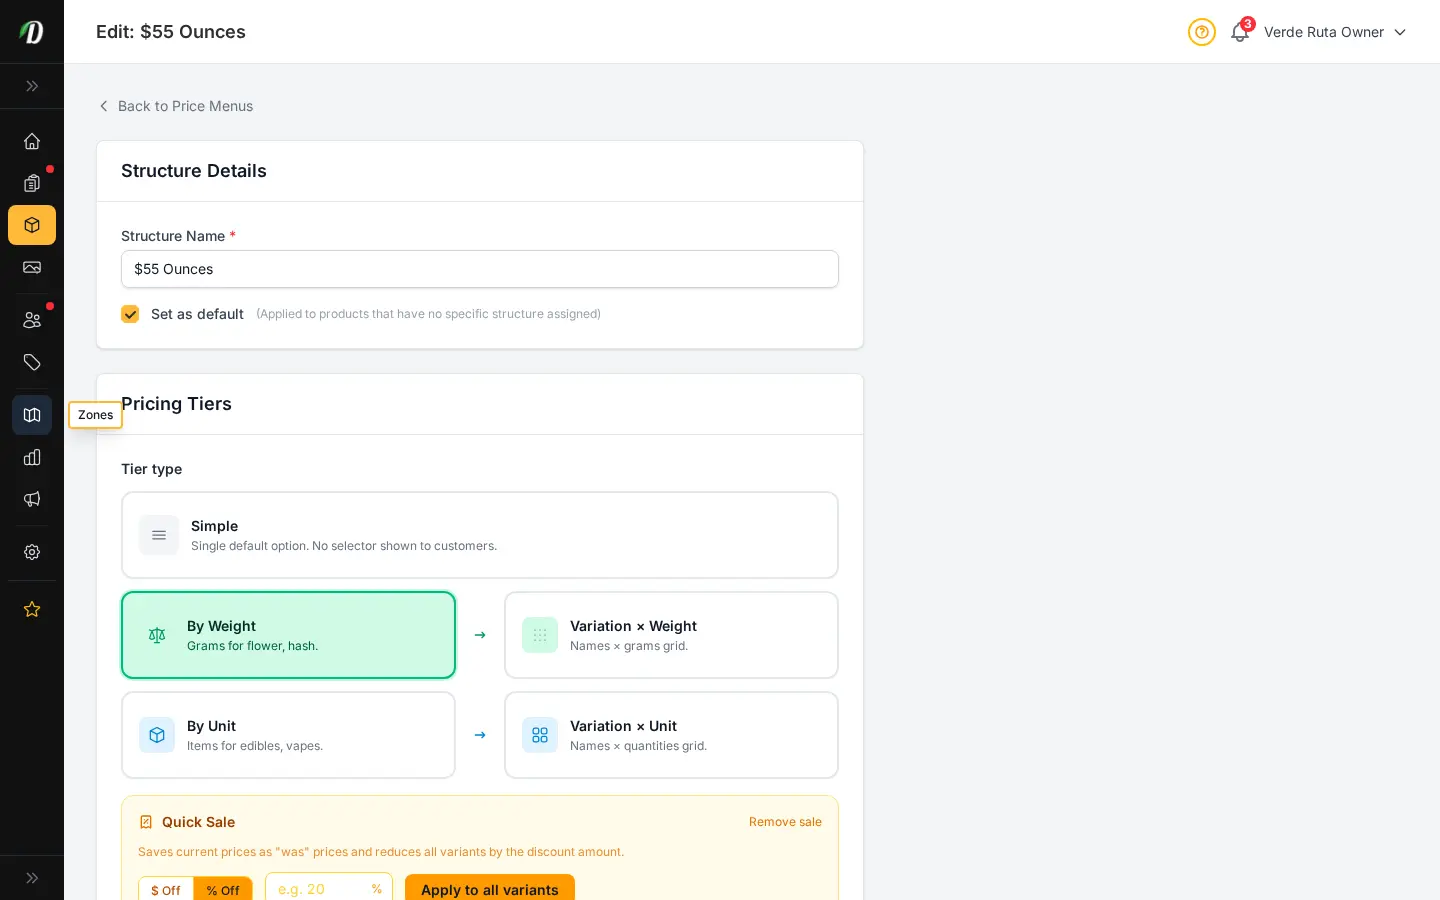1440x900 pixels.
Task: Uncheck the Set as default checkbox
Action: [x=130, y=314]
